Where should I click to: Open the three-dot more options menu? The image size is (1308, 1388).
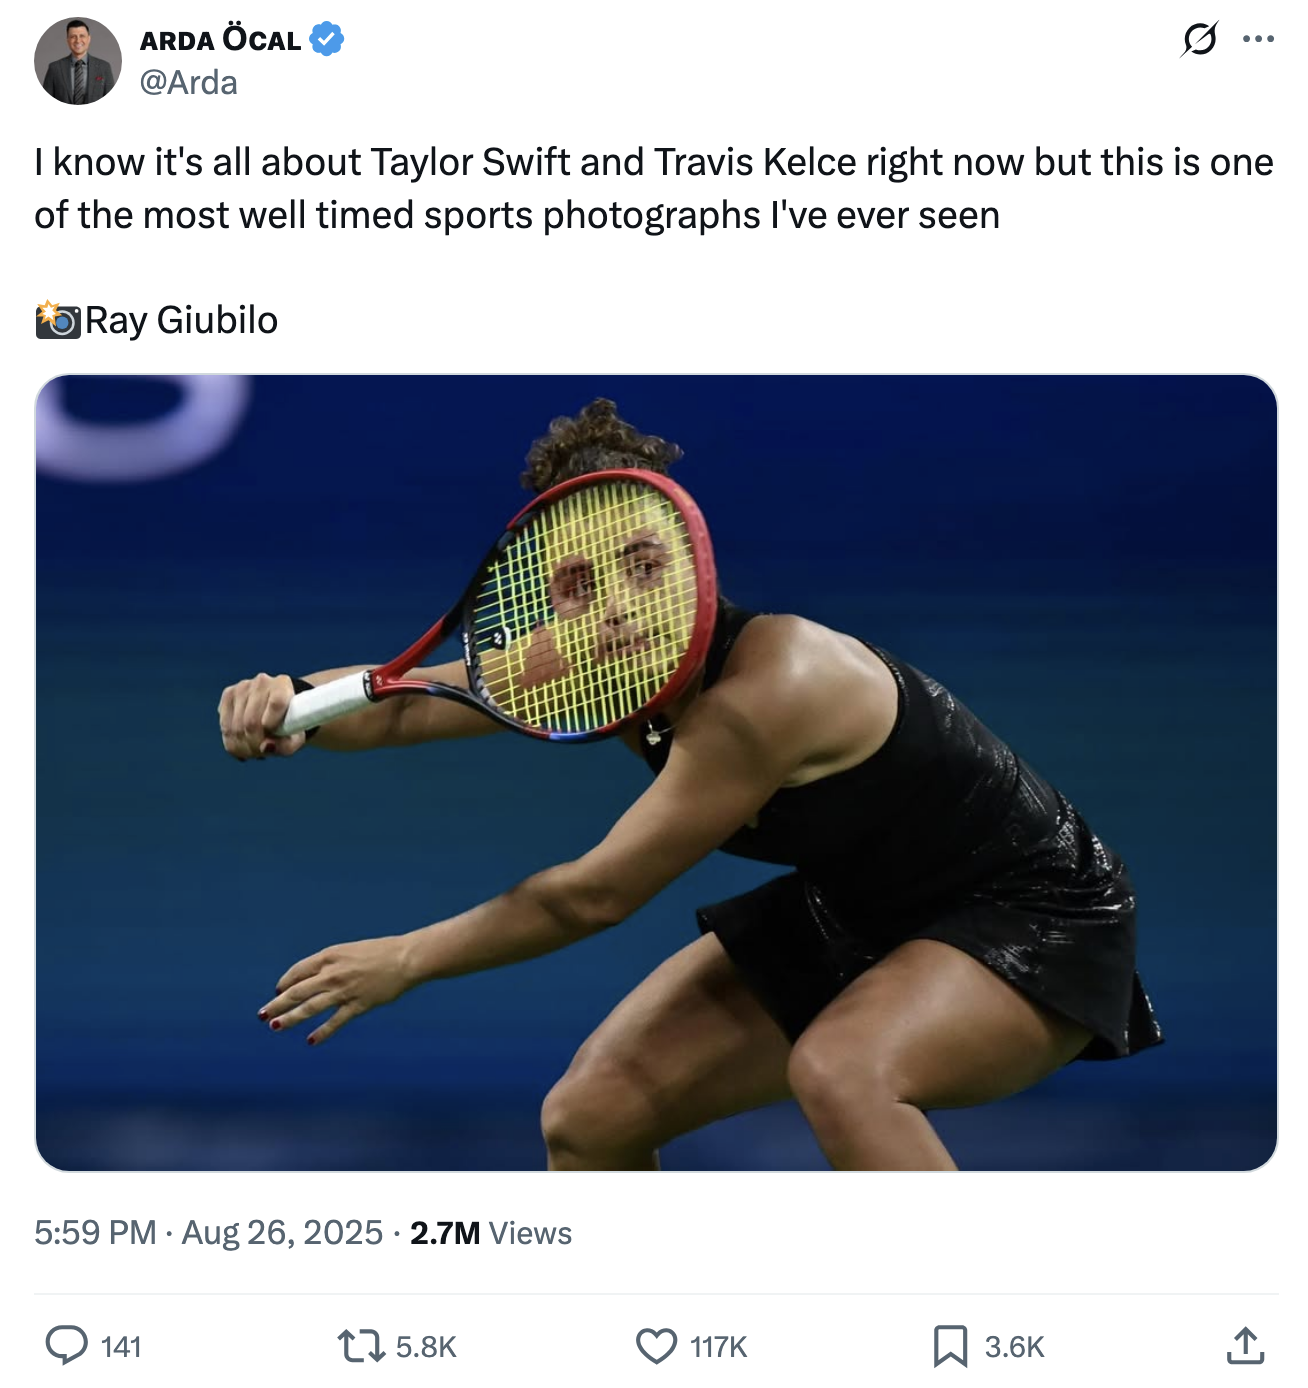[x=1258, y=39]
